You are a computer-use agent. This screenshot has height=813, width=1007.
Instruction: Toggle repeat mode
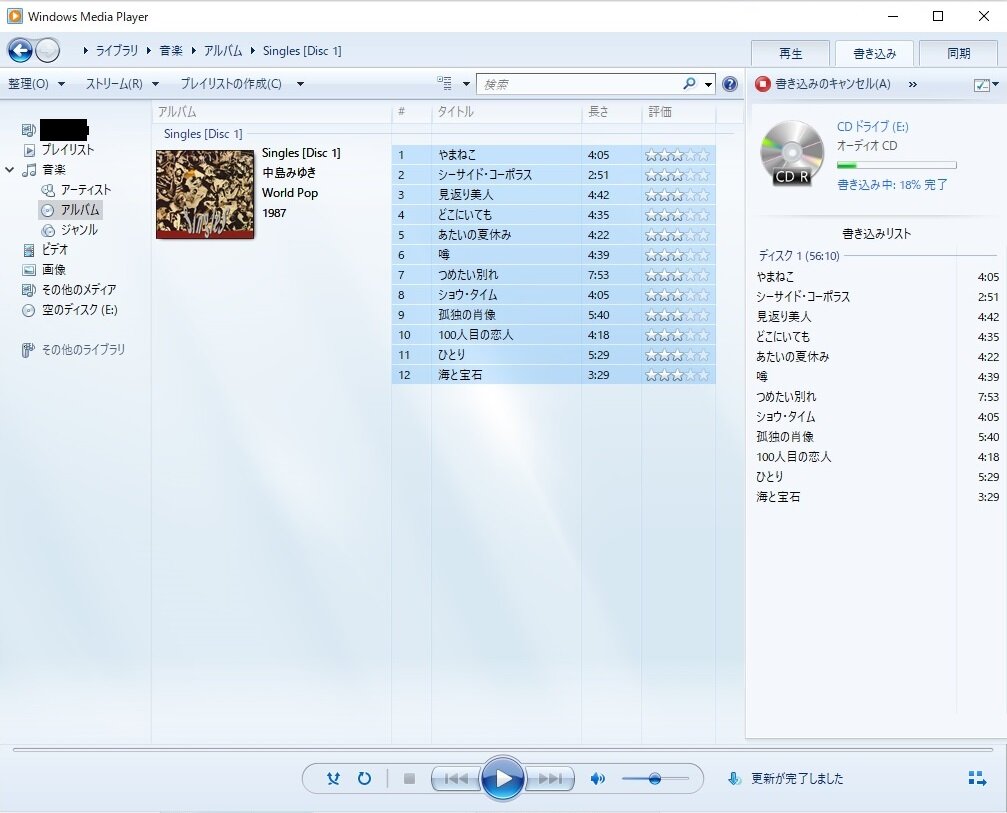click(364, 779)
